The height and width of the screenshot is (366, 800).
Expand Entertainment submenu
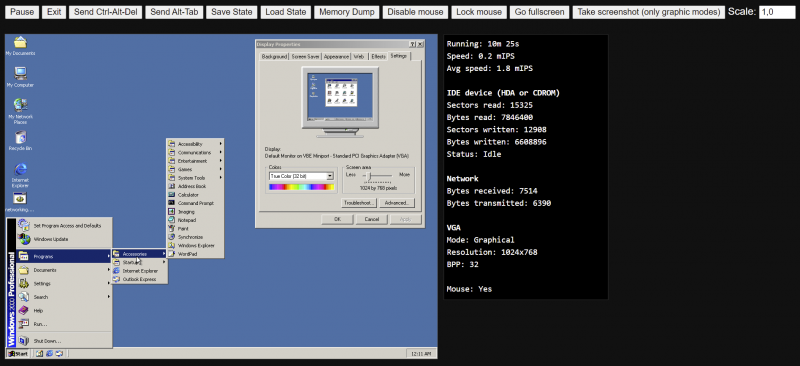point(195,161)
